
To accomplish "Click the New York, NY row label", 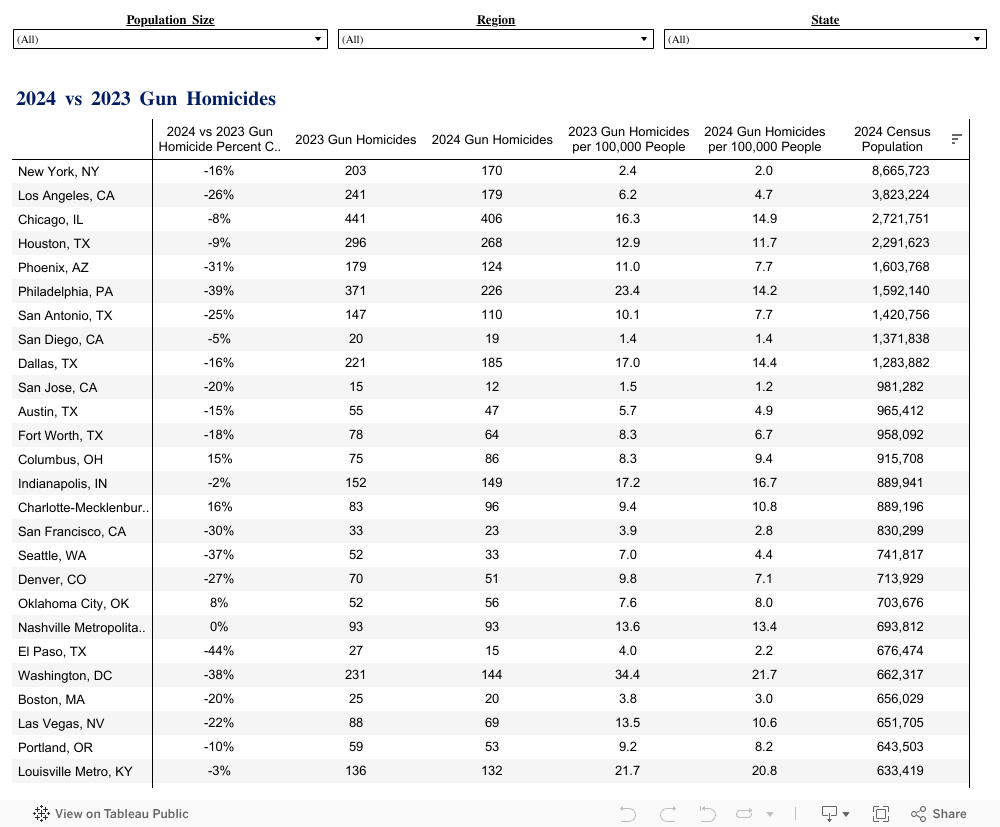I will point(59,171).
